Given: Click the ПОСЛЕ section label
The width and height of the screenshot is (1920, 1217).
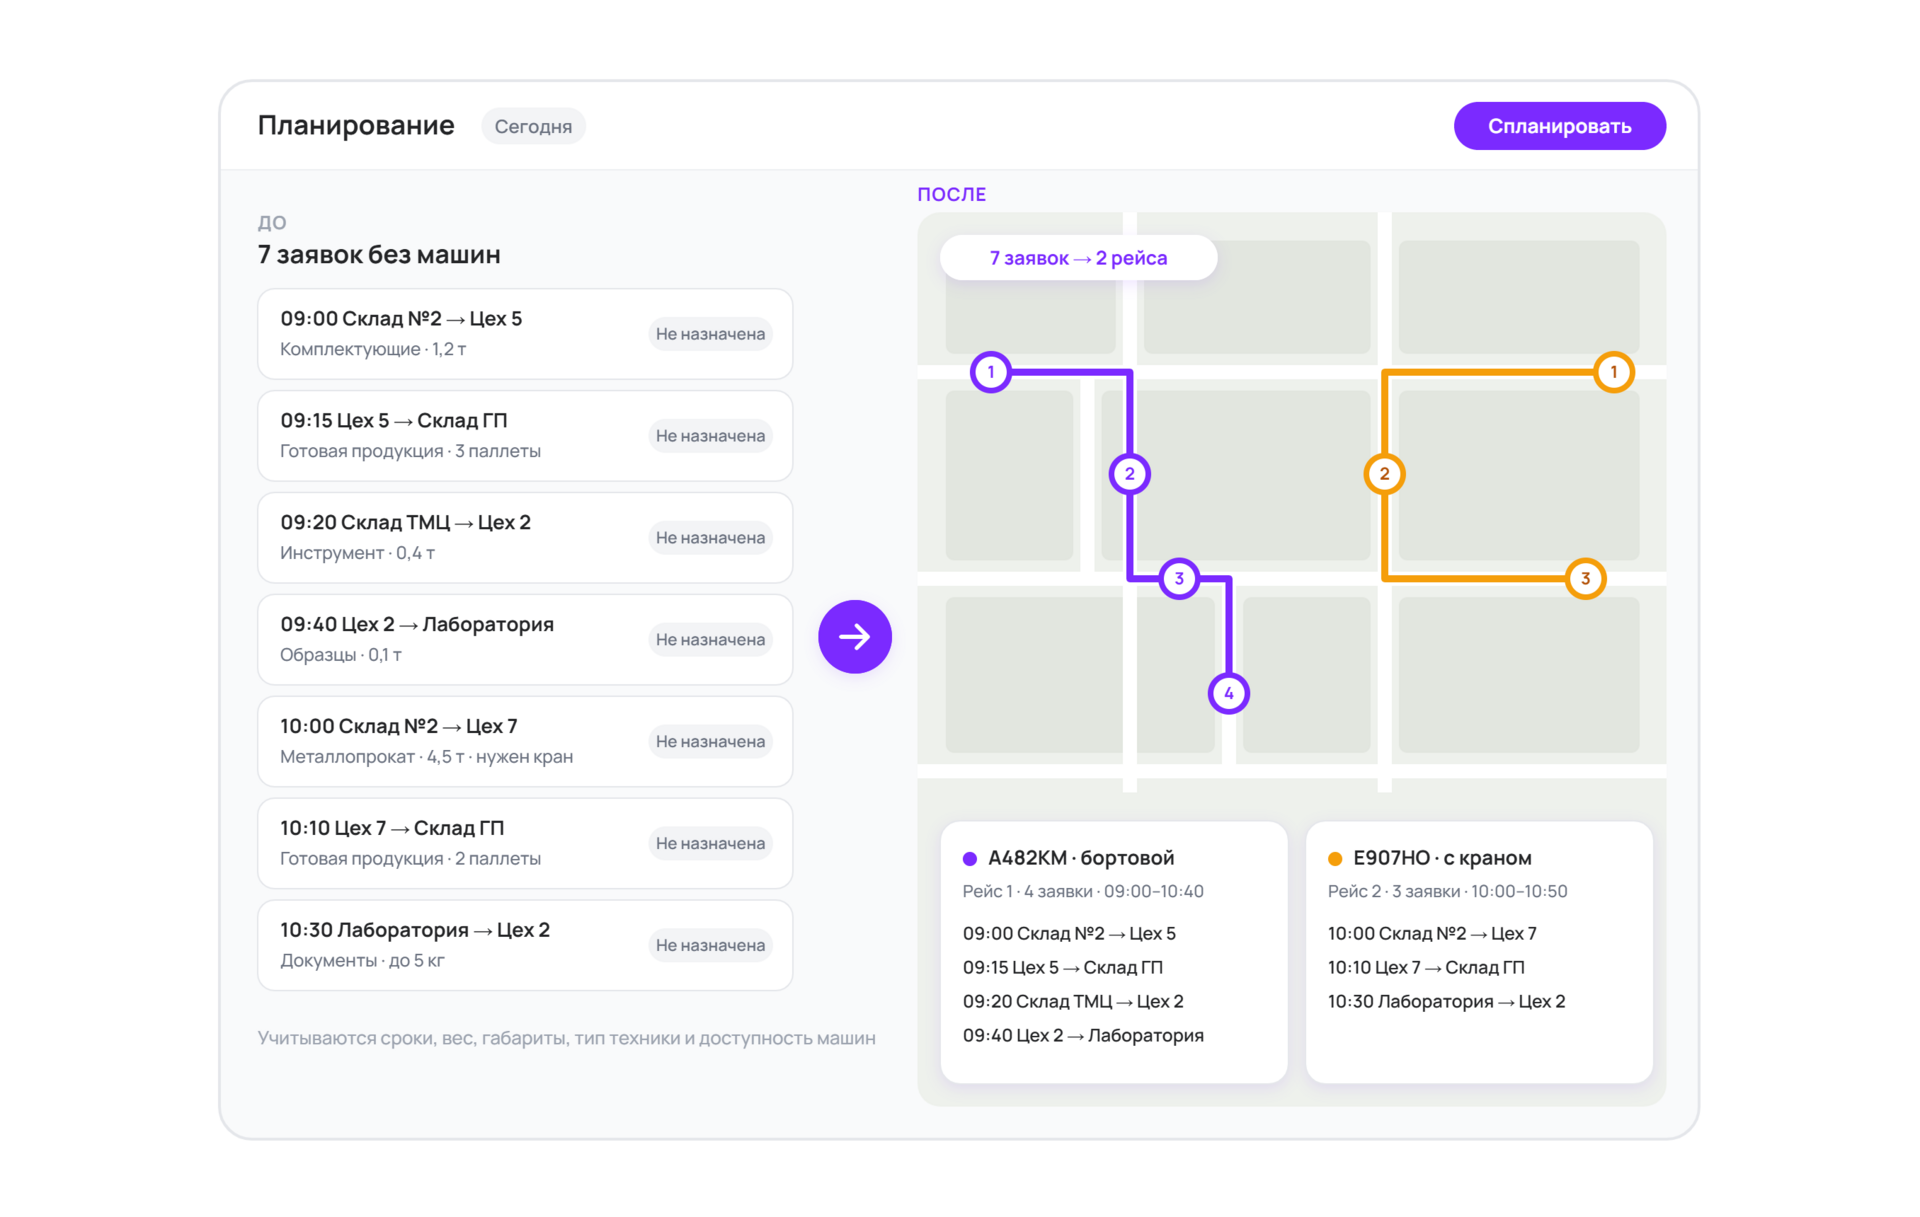Looking at the screenshot, I should pyautogui.click(x=952, y=195).
